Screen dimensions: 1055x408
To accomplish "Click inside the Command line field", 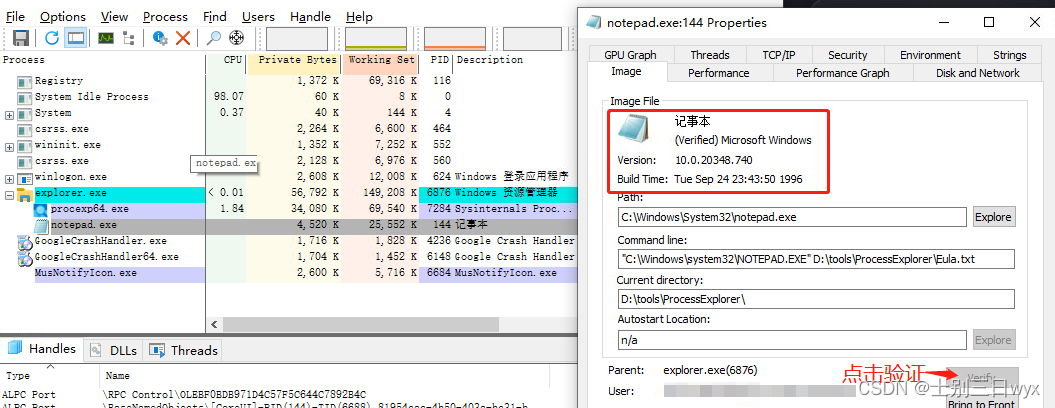I will pos(816,259).
